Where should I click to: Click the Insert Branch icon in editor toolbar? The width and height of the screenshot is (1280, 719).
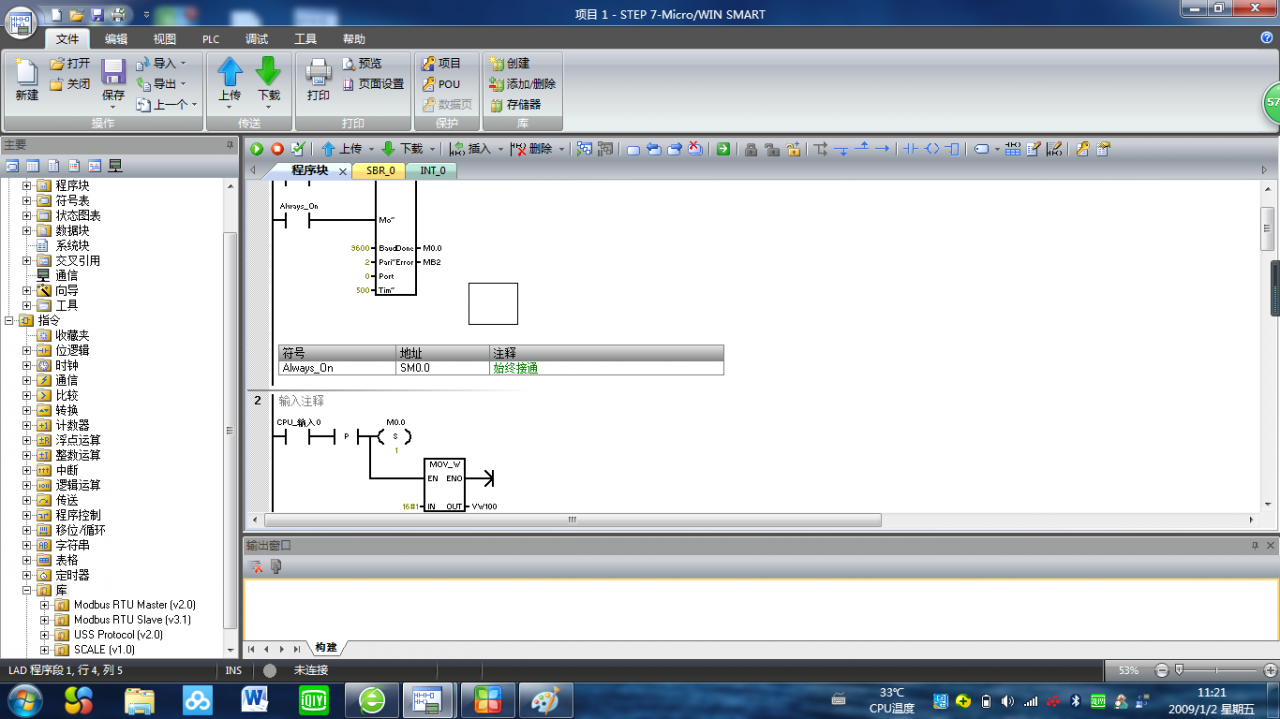pyautogui.click(x=821, y=149)
